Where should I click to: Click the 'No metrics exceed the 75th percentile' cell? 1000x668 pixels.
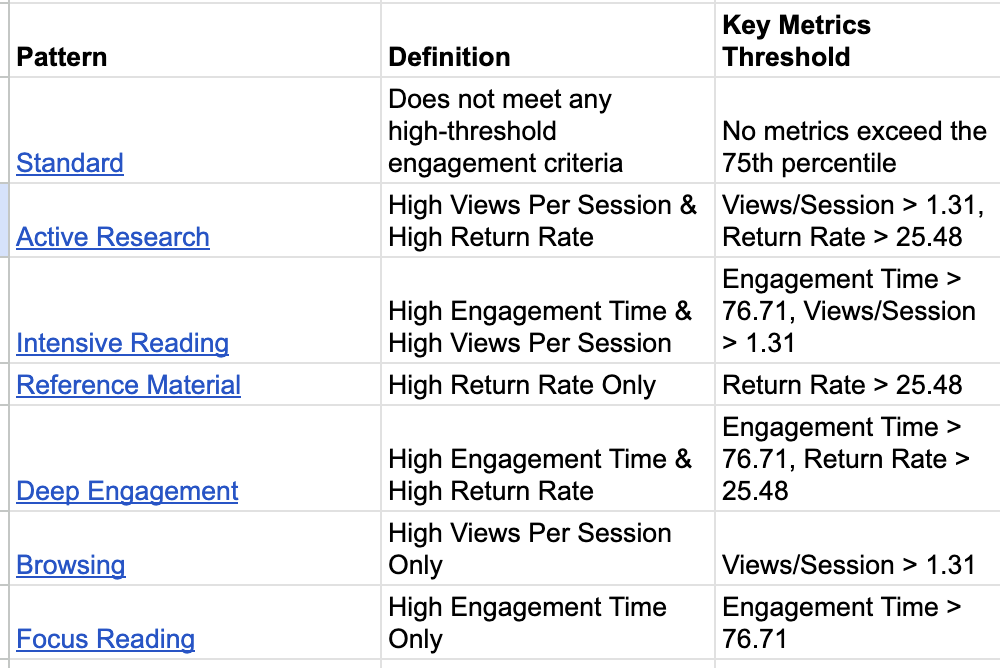(854, 147)
